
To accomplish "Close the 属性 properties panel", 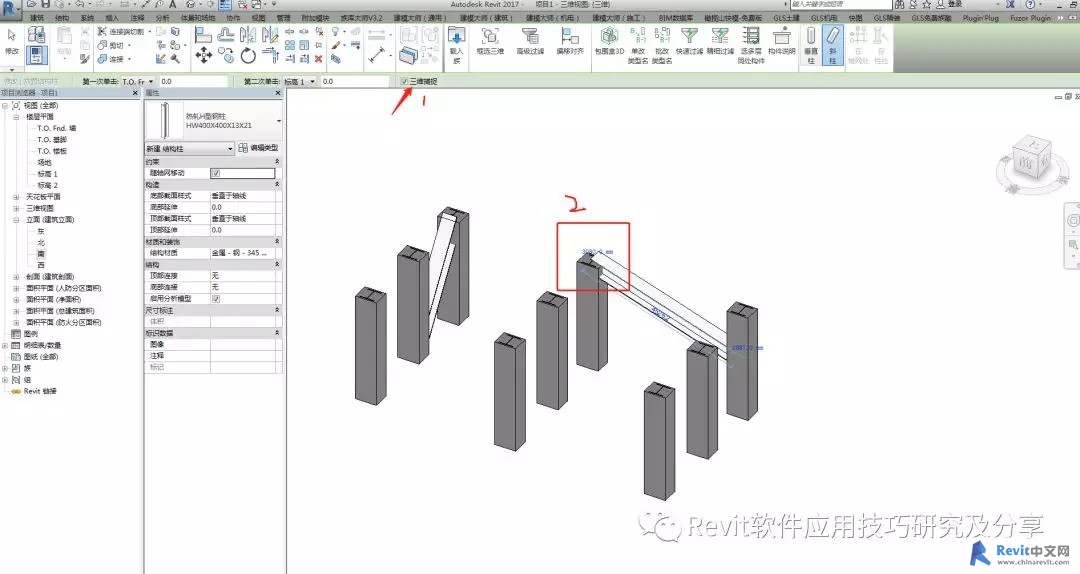I will coord(278,92).
